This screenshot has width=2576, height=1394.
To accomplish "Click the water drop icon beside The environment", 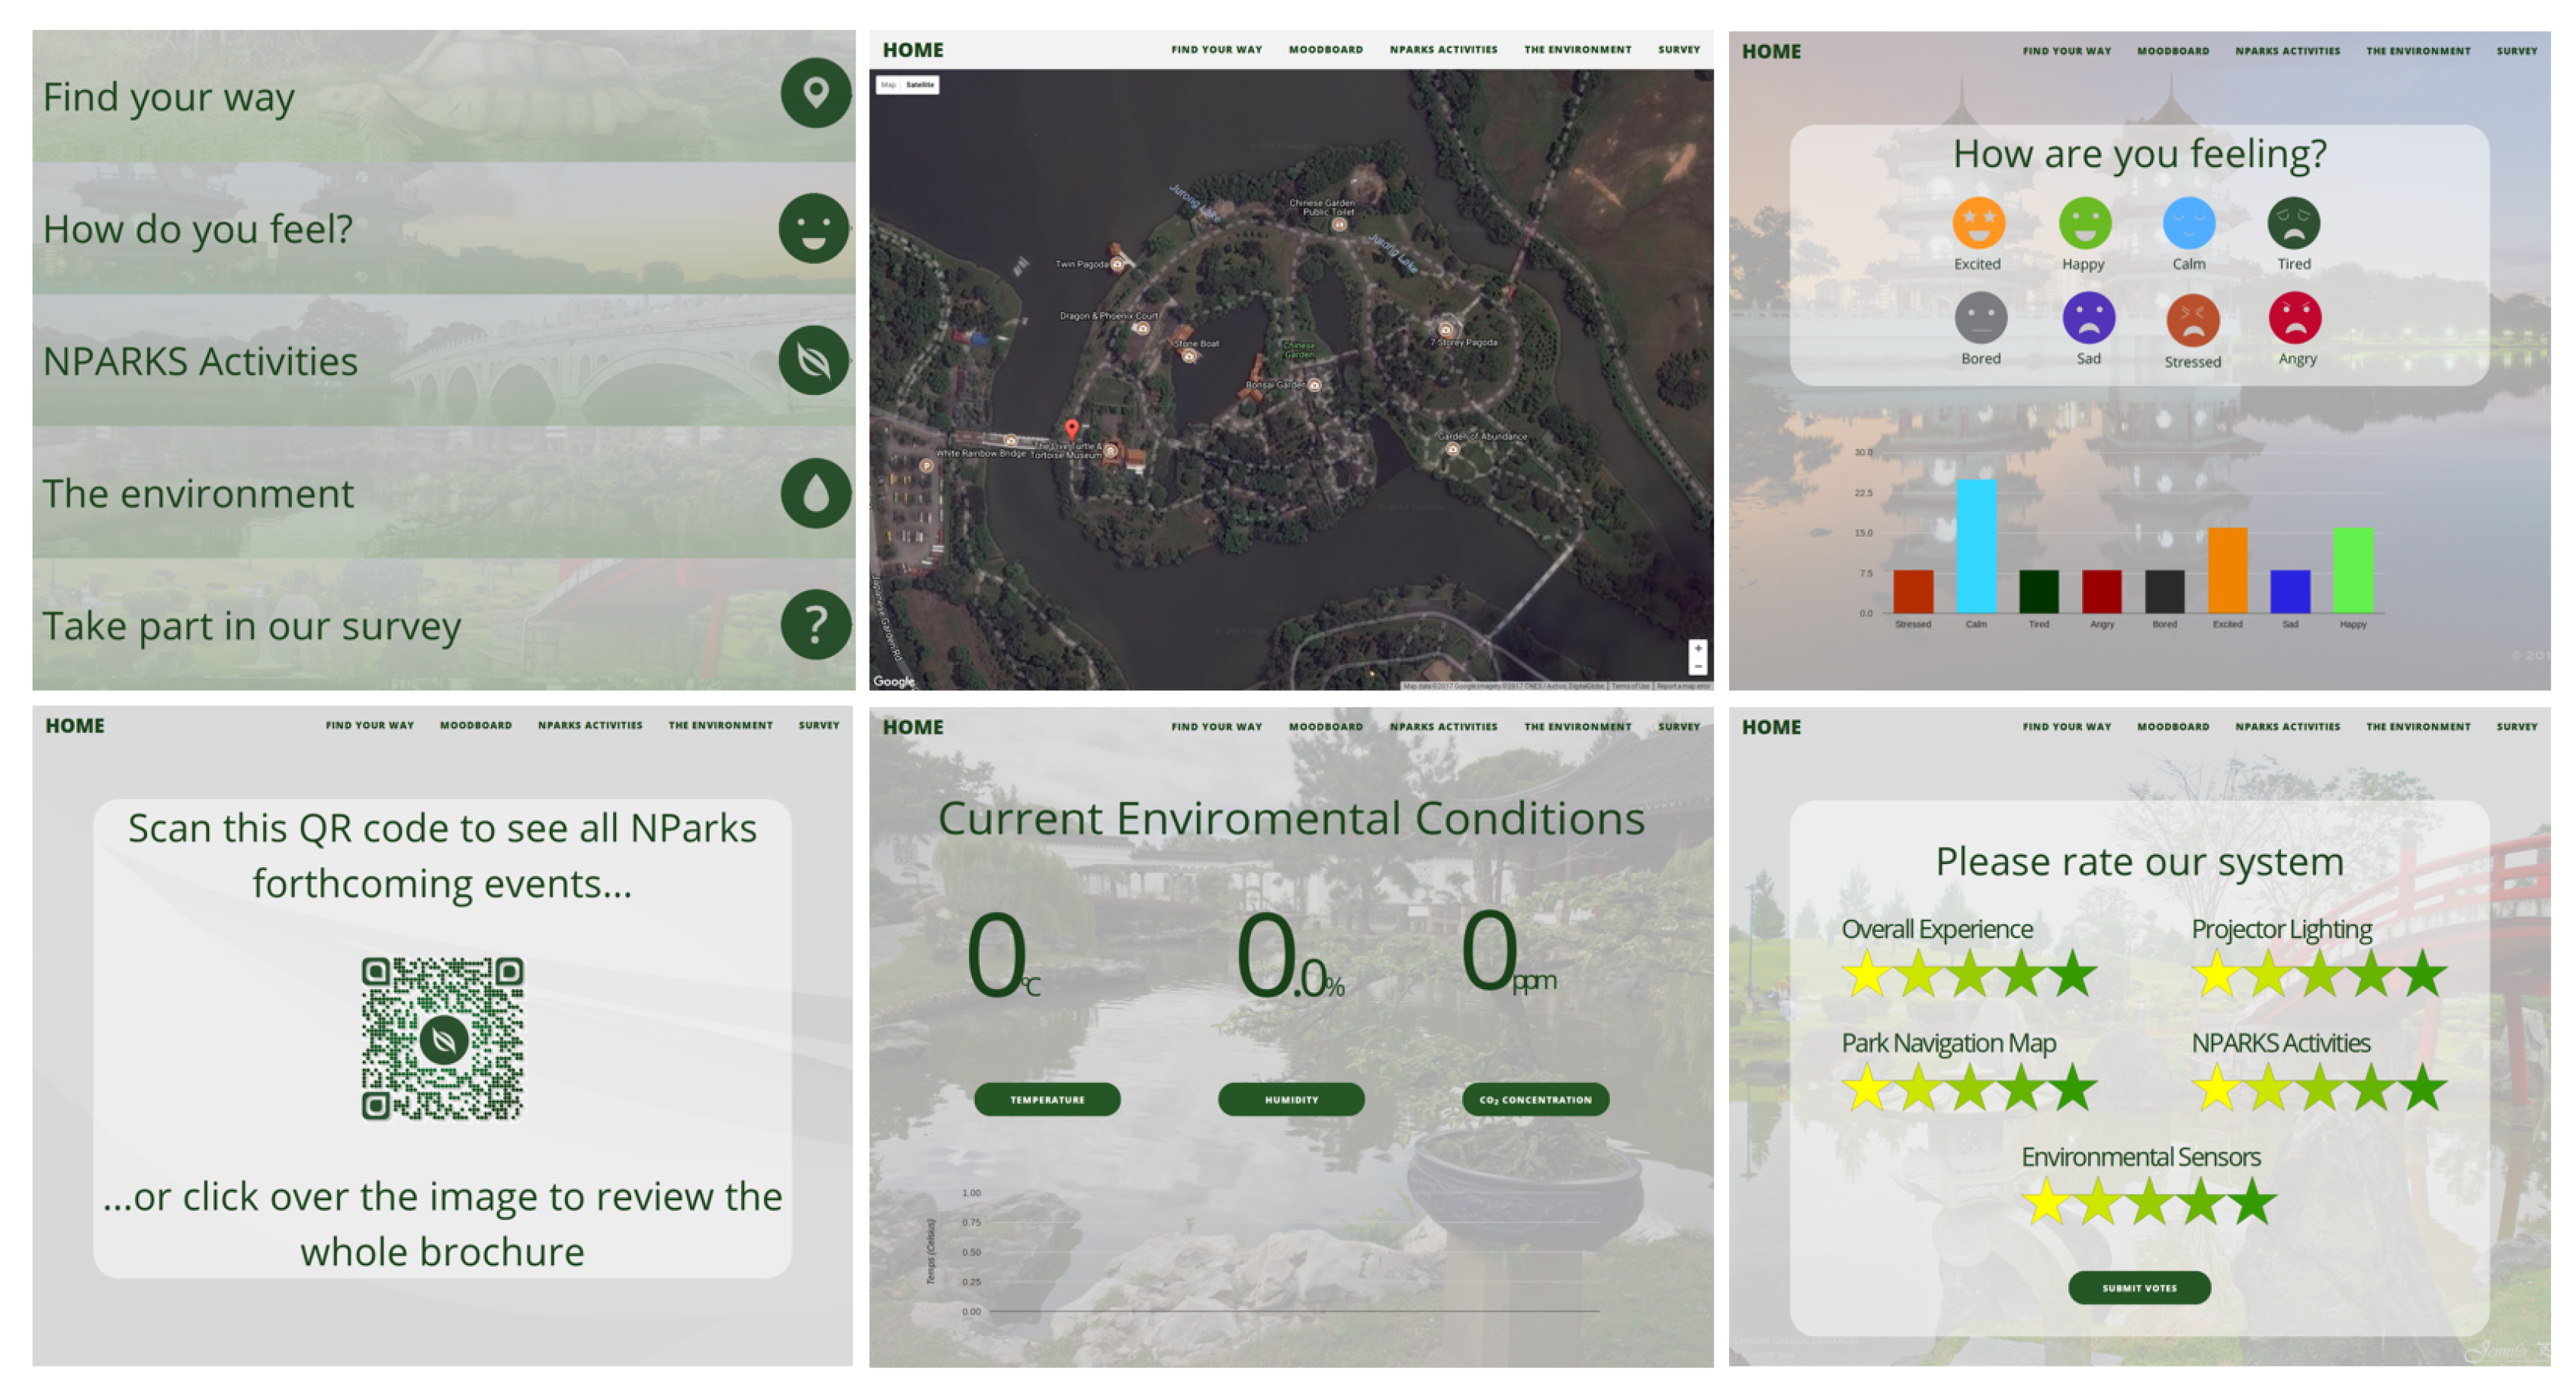I will click(x=815, y=493).
